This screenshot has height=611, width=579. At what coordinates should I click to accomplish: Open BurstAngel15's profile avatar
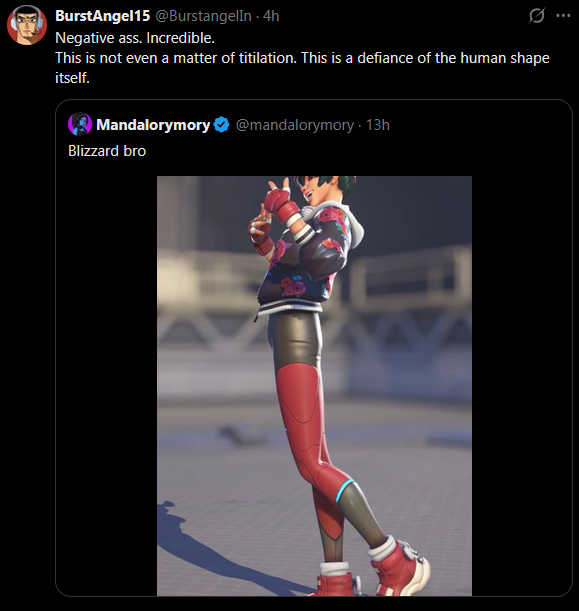(x=27, y=25)
